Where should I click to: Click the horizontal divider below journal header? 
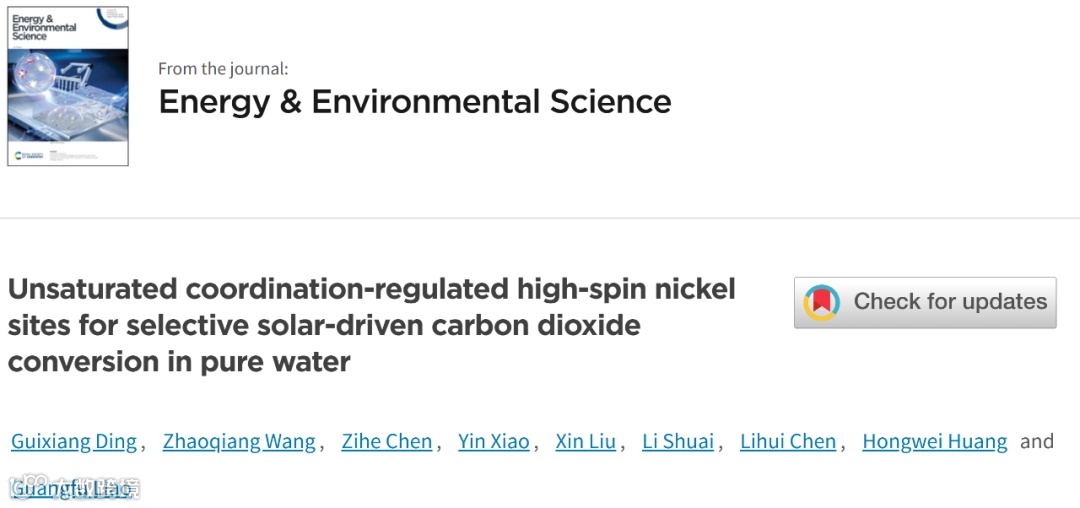[x=540, y=218]
